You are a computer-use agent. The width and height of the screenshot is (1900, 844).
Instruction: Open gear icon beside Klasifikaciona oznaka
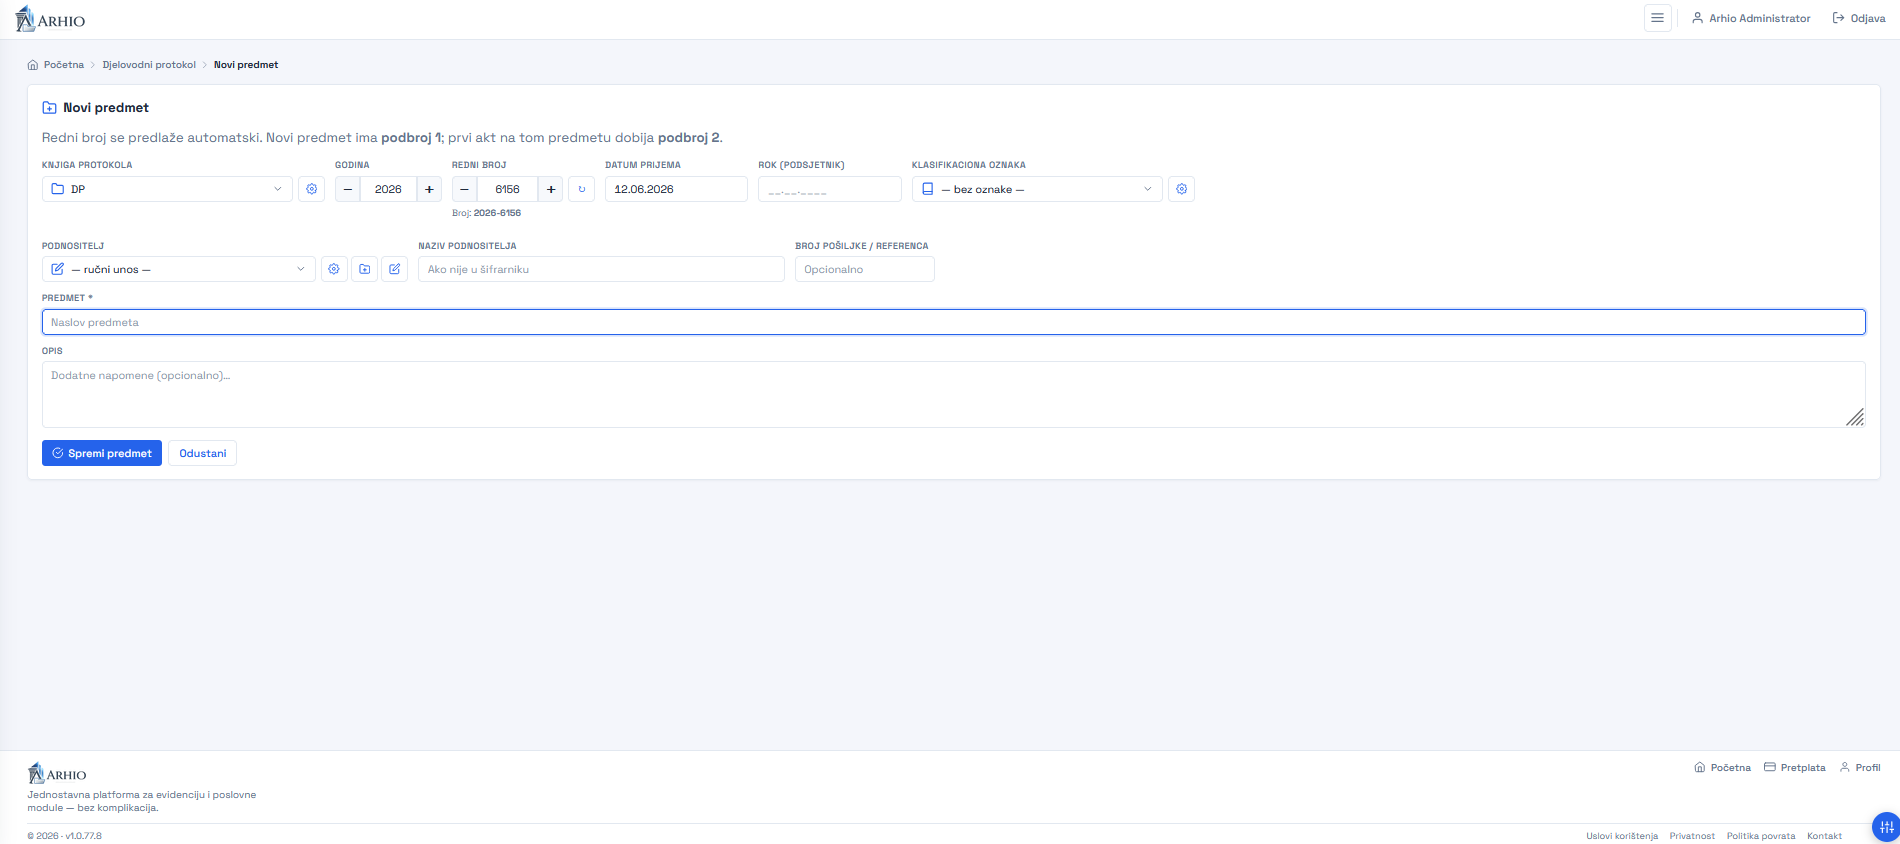coord(1181,189)
